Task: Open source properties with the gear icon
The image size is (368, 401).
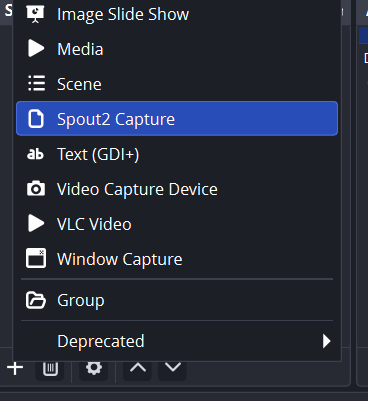Action: tap(94, 369)
